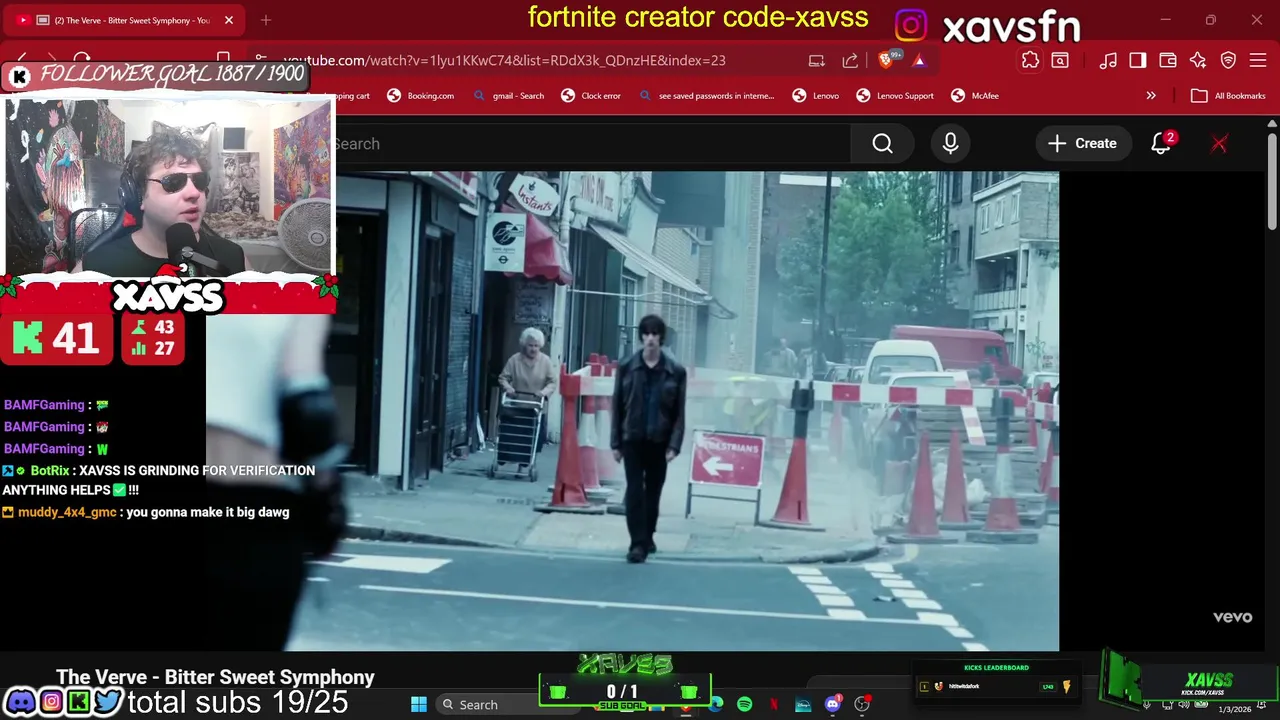Click the red X icon near notifications
This screenshot has width=1280, height=720.
(x=1219, y=144)
